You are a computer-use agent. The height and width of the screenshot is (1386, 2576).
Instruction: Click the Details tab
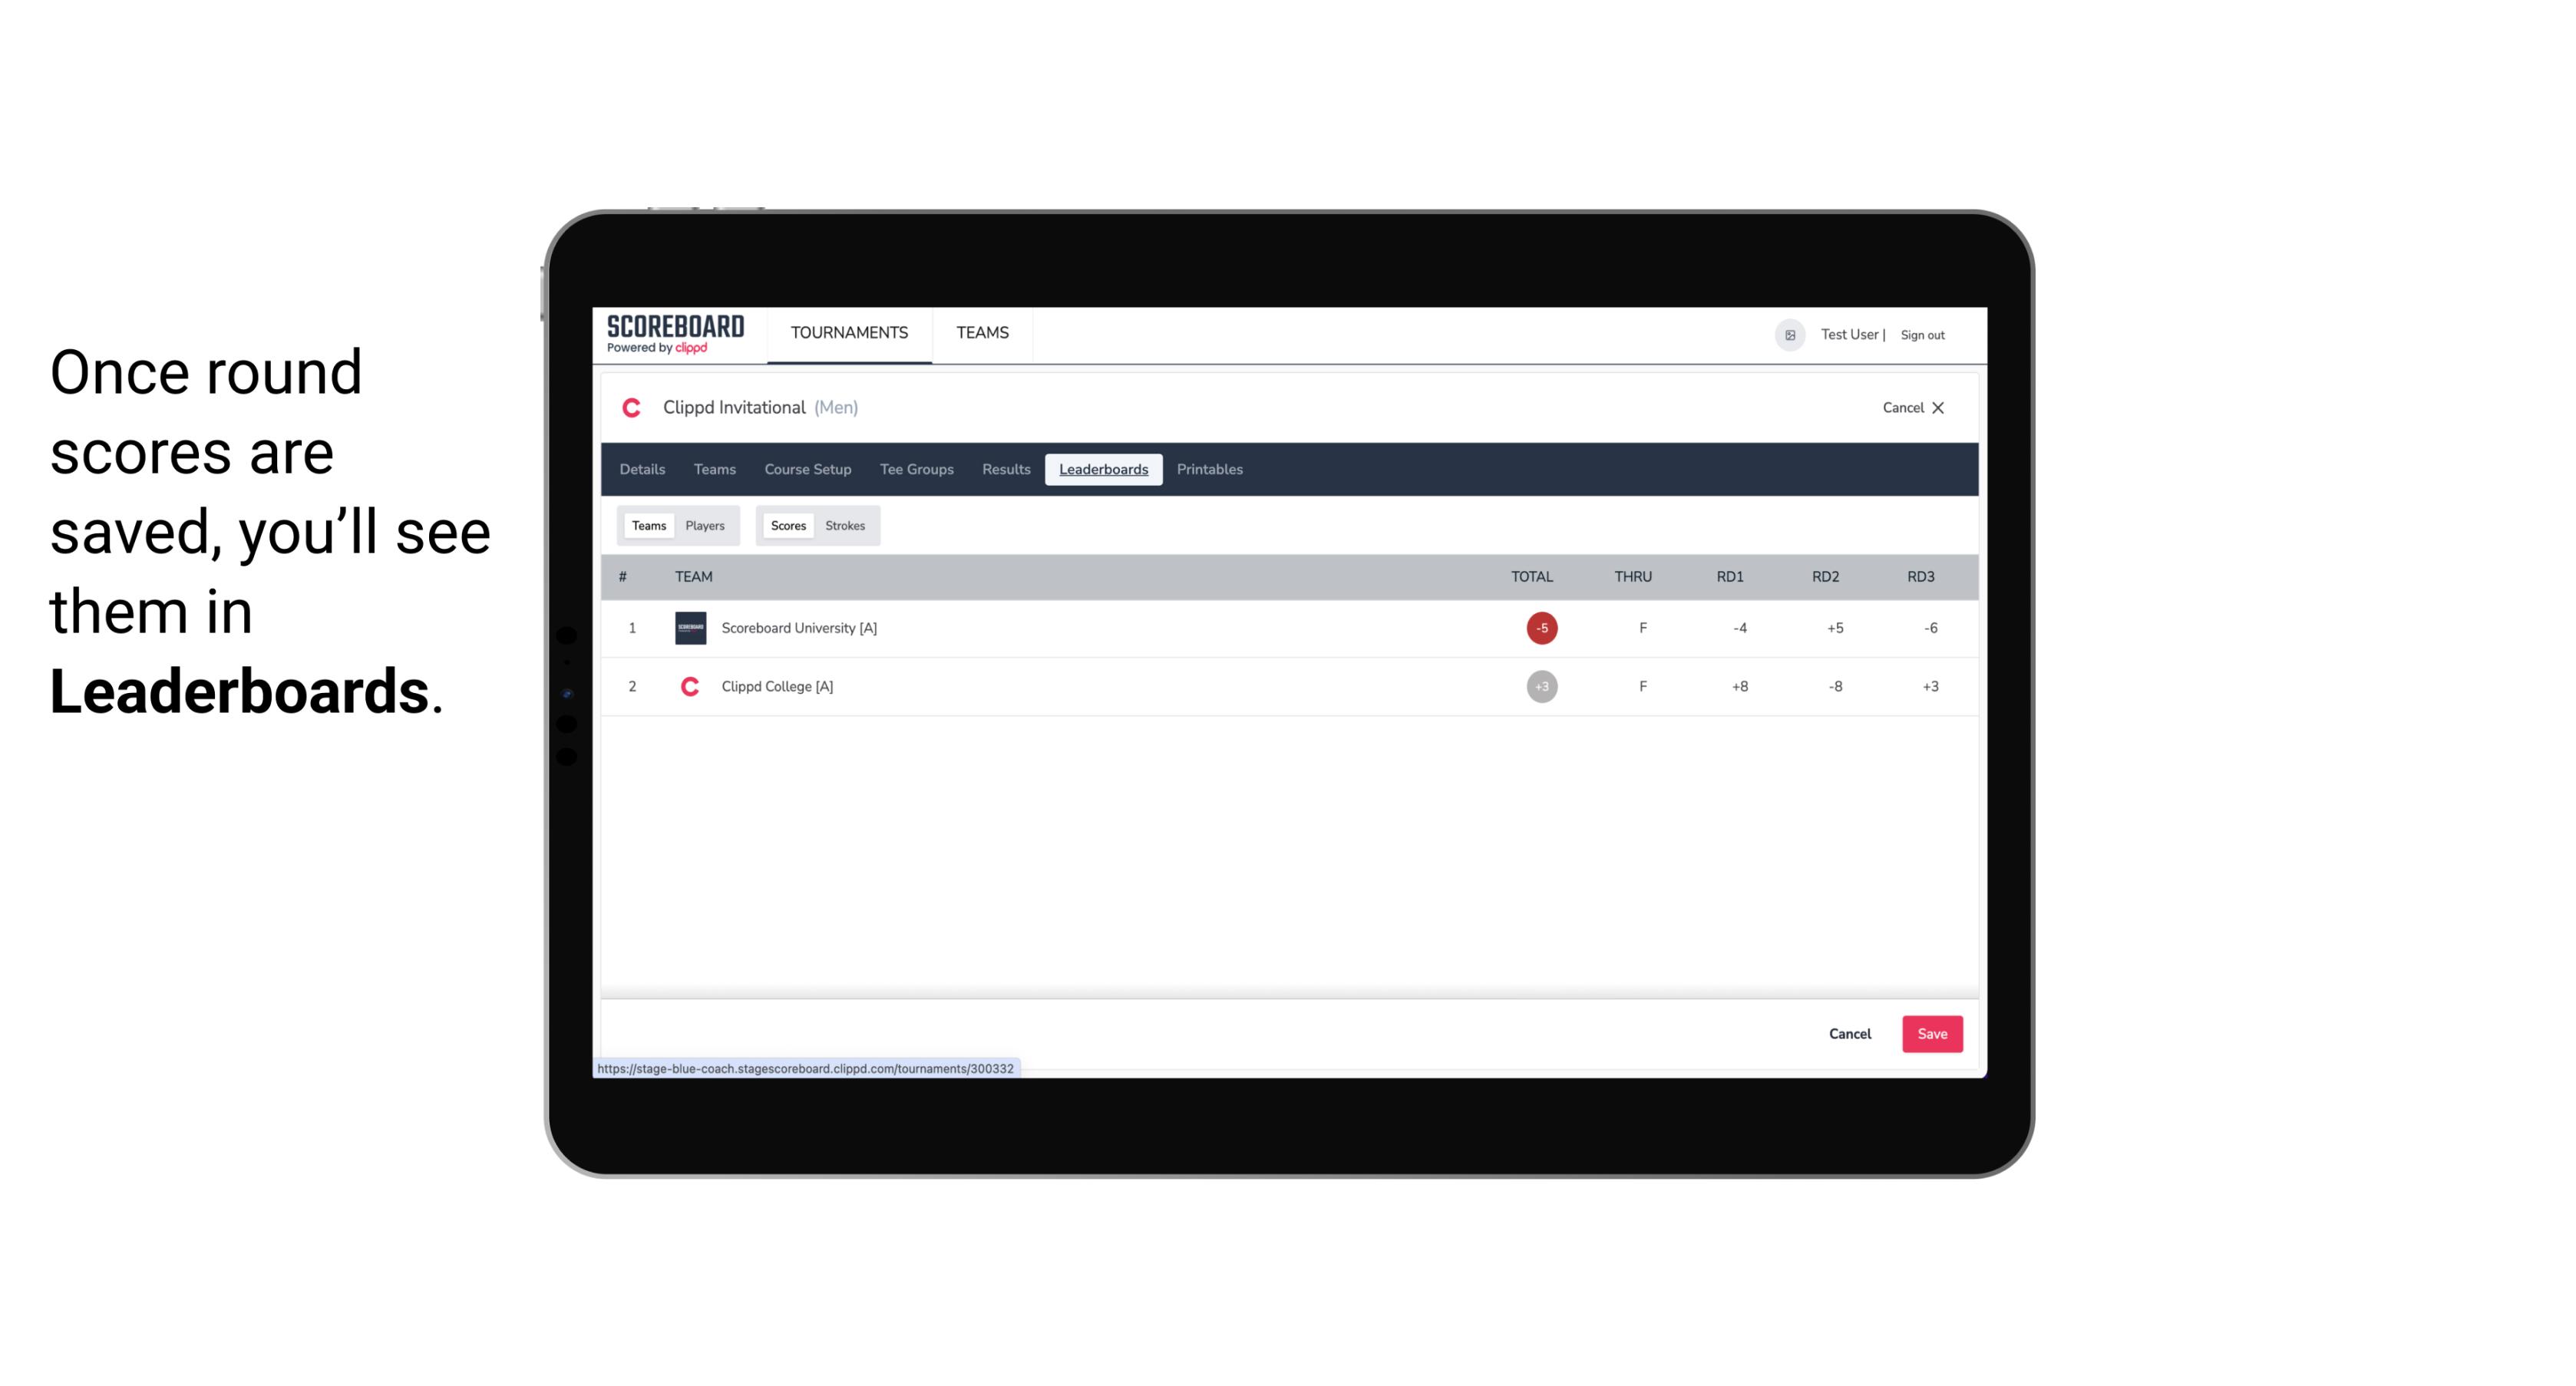(x=640, y=470)
